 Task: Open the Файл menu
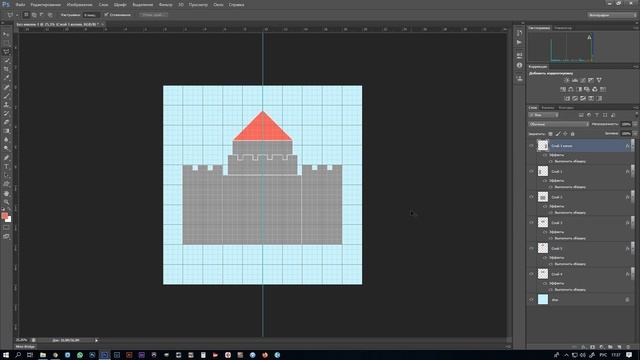coord(20,5)
